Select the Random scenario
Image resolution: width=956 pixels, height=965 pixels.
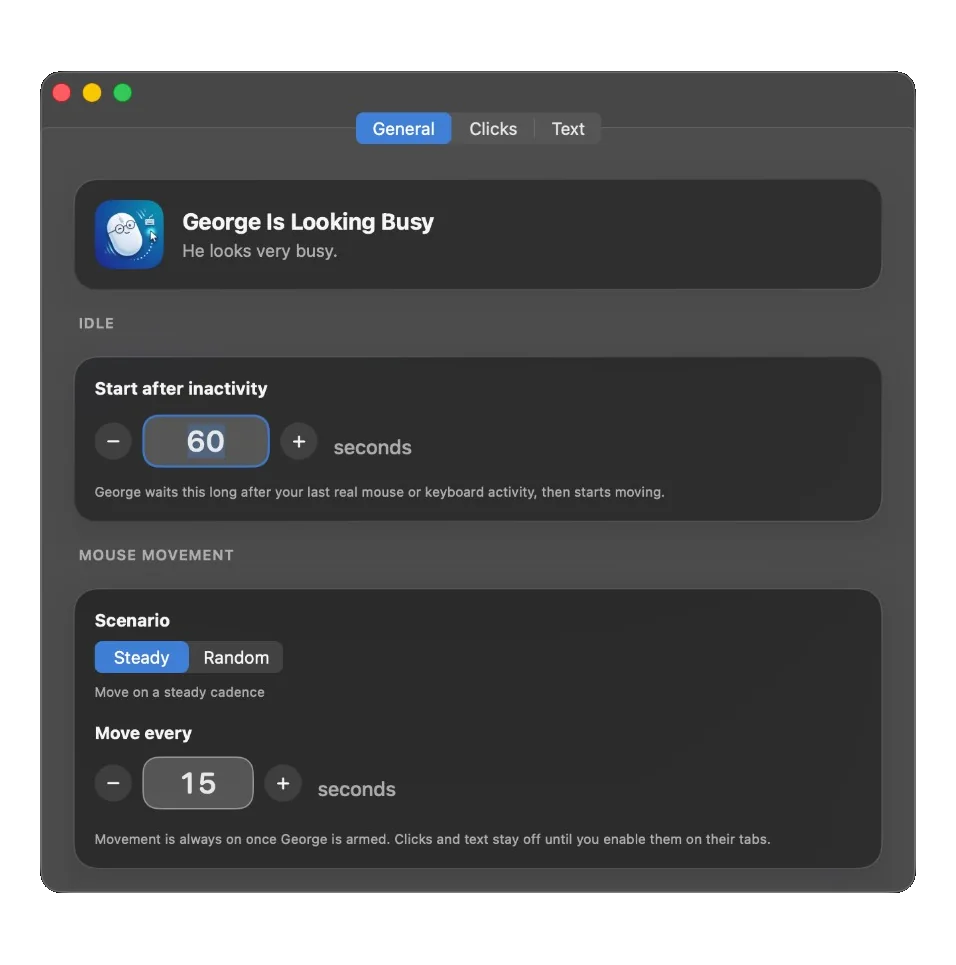236,657
